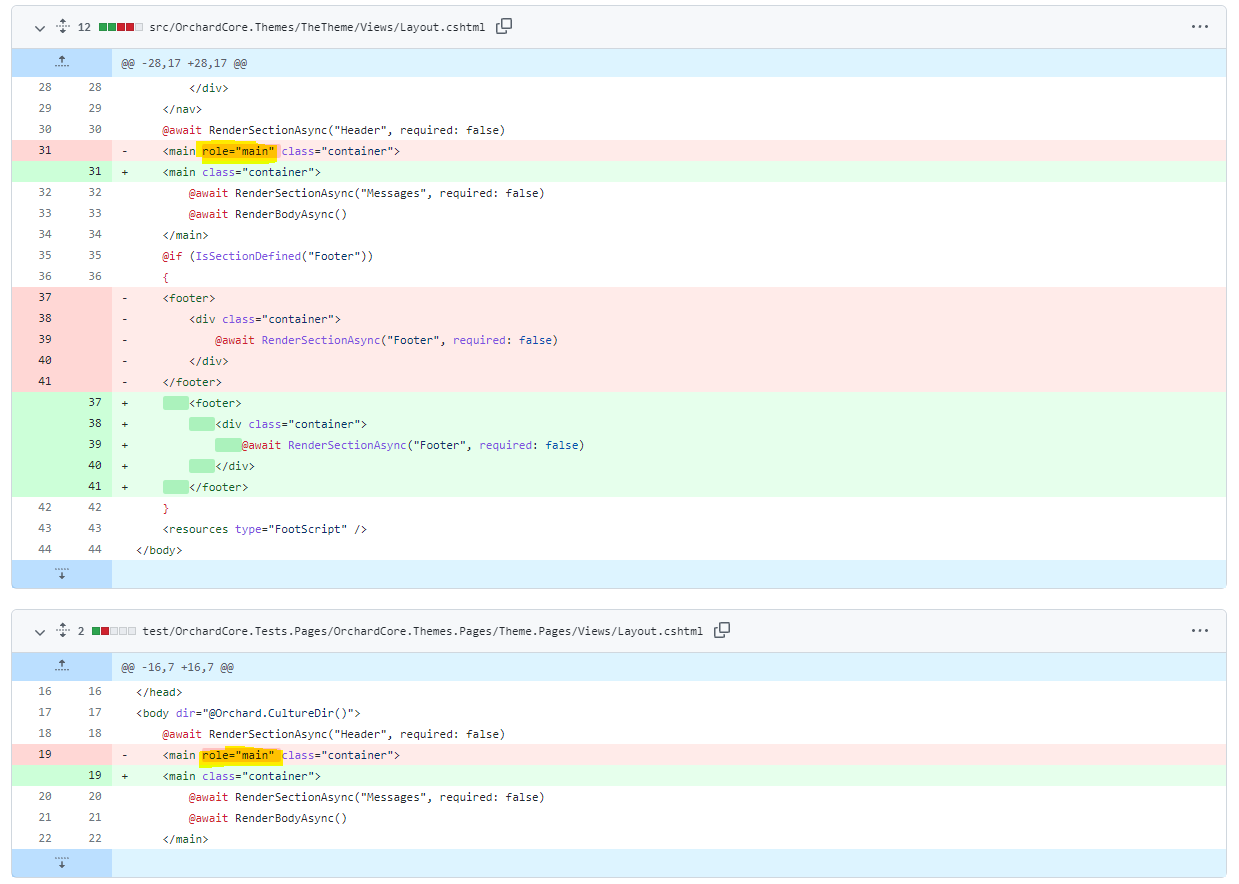
Task: Open file src/OrchardCore.Themes/TheTheme/Views/Layout.cshtml
Action: pos(317,27)
